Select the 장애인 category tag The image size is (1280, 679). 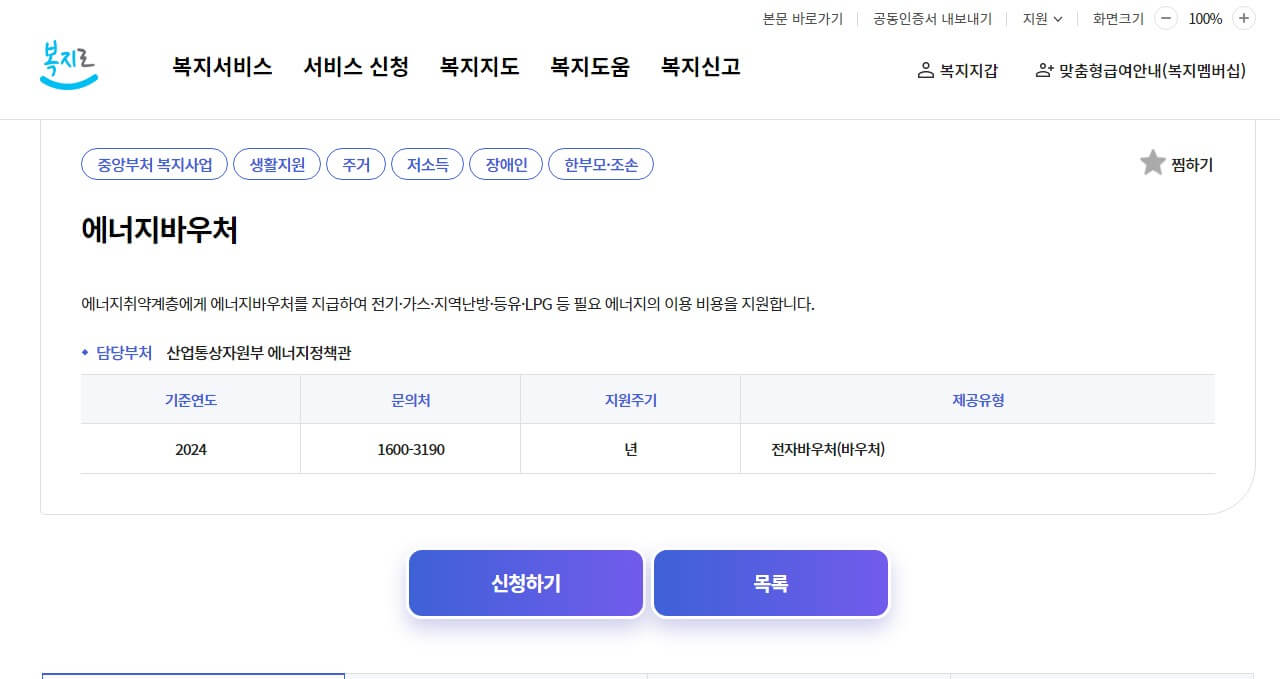505,164
